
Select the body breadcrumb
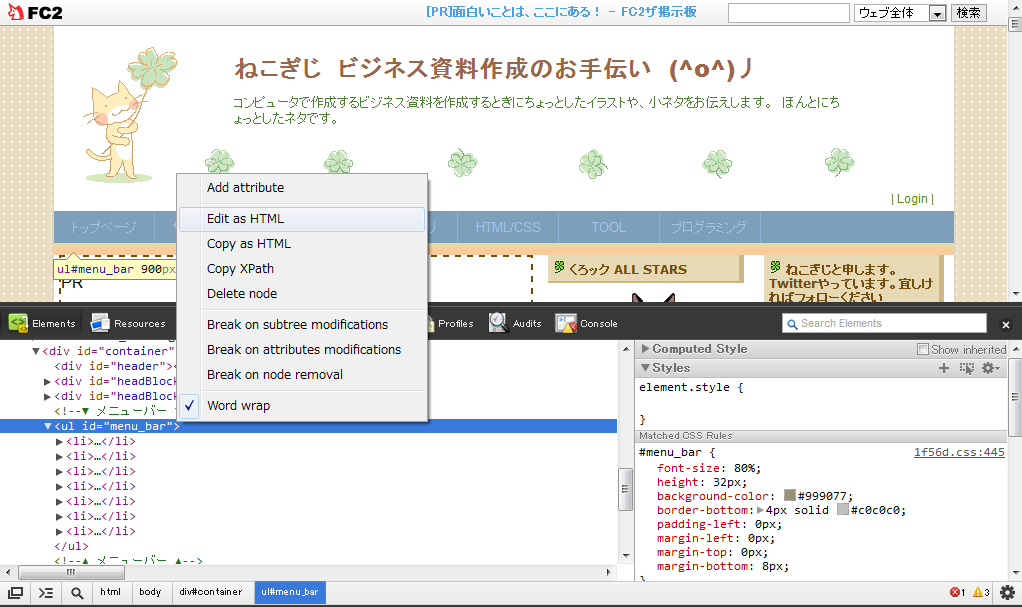pos(150,592)
